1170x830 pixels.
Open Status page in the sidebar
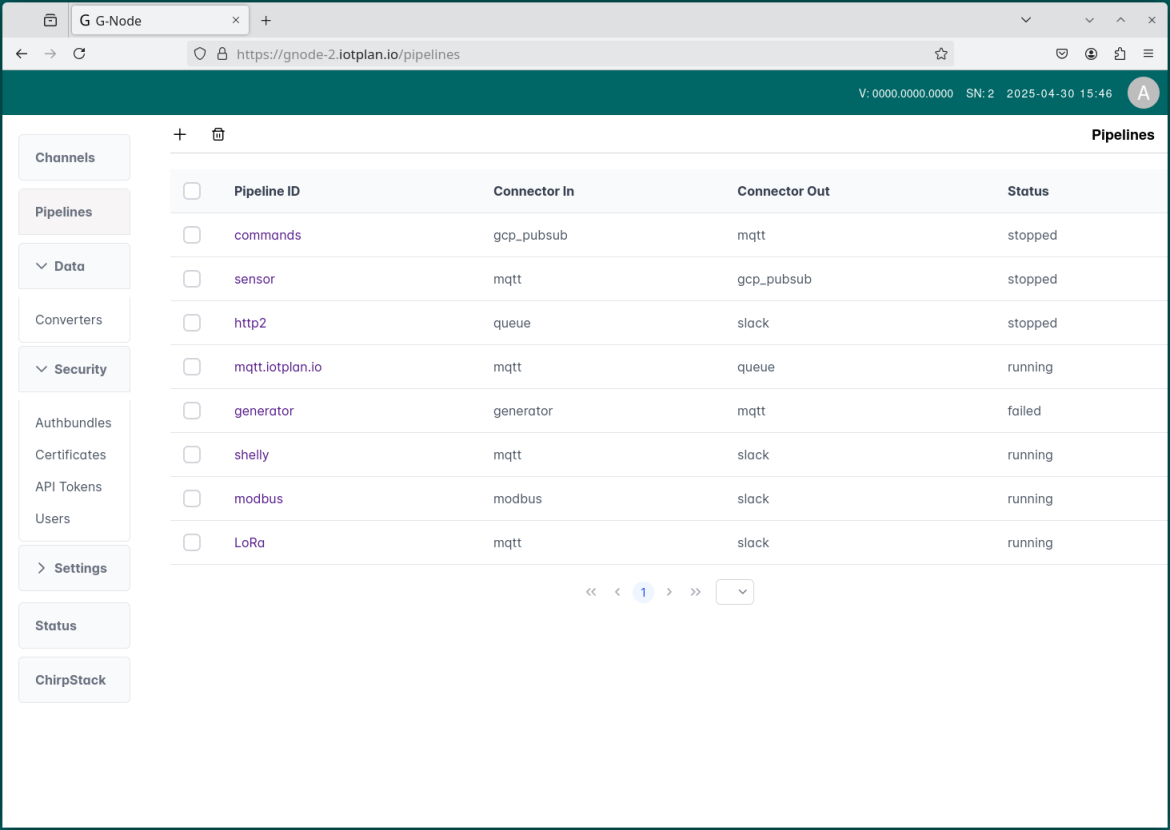pos(74,625)
